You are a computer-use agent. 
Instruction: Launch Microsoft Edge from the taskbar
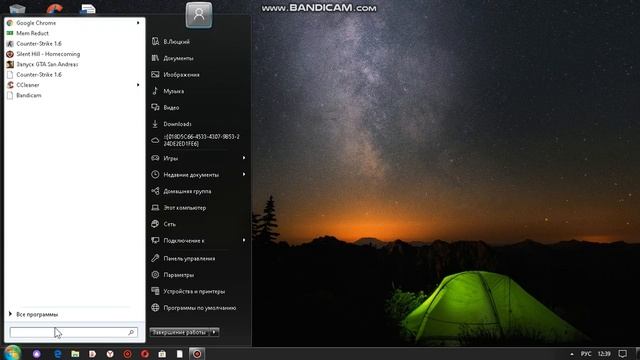click(x=57, y=354)
